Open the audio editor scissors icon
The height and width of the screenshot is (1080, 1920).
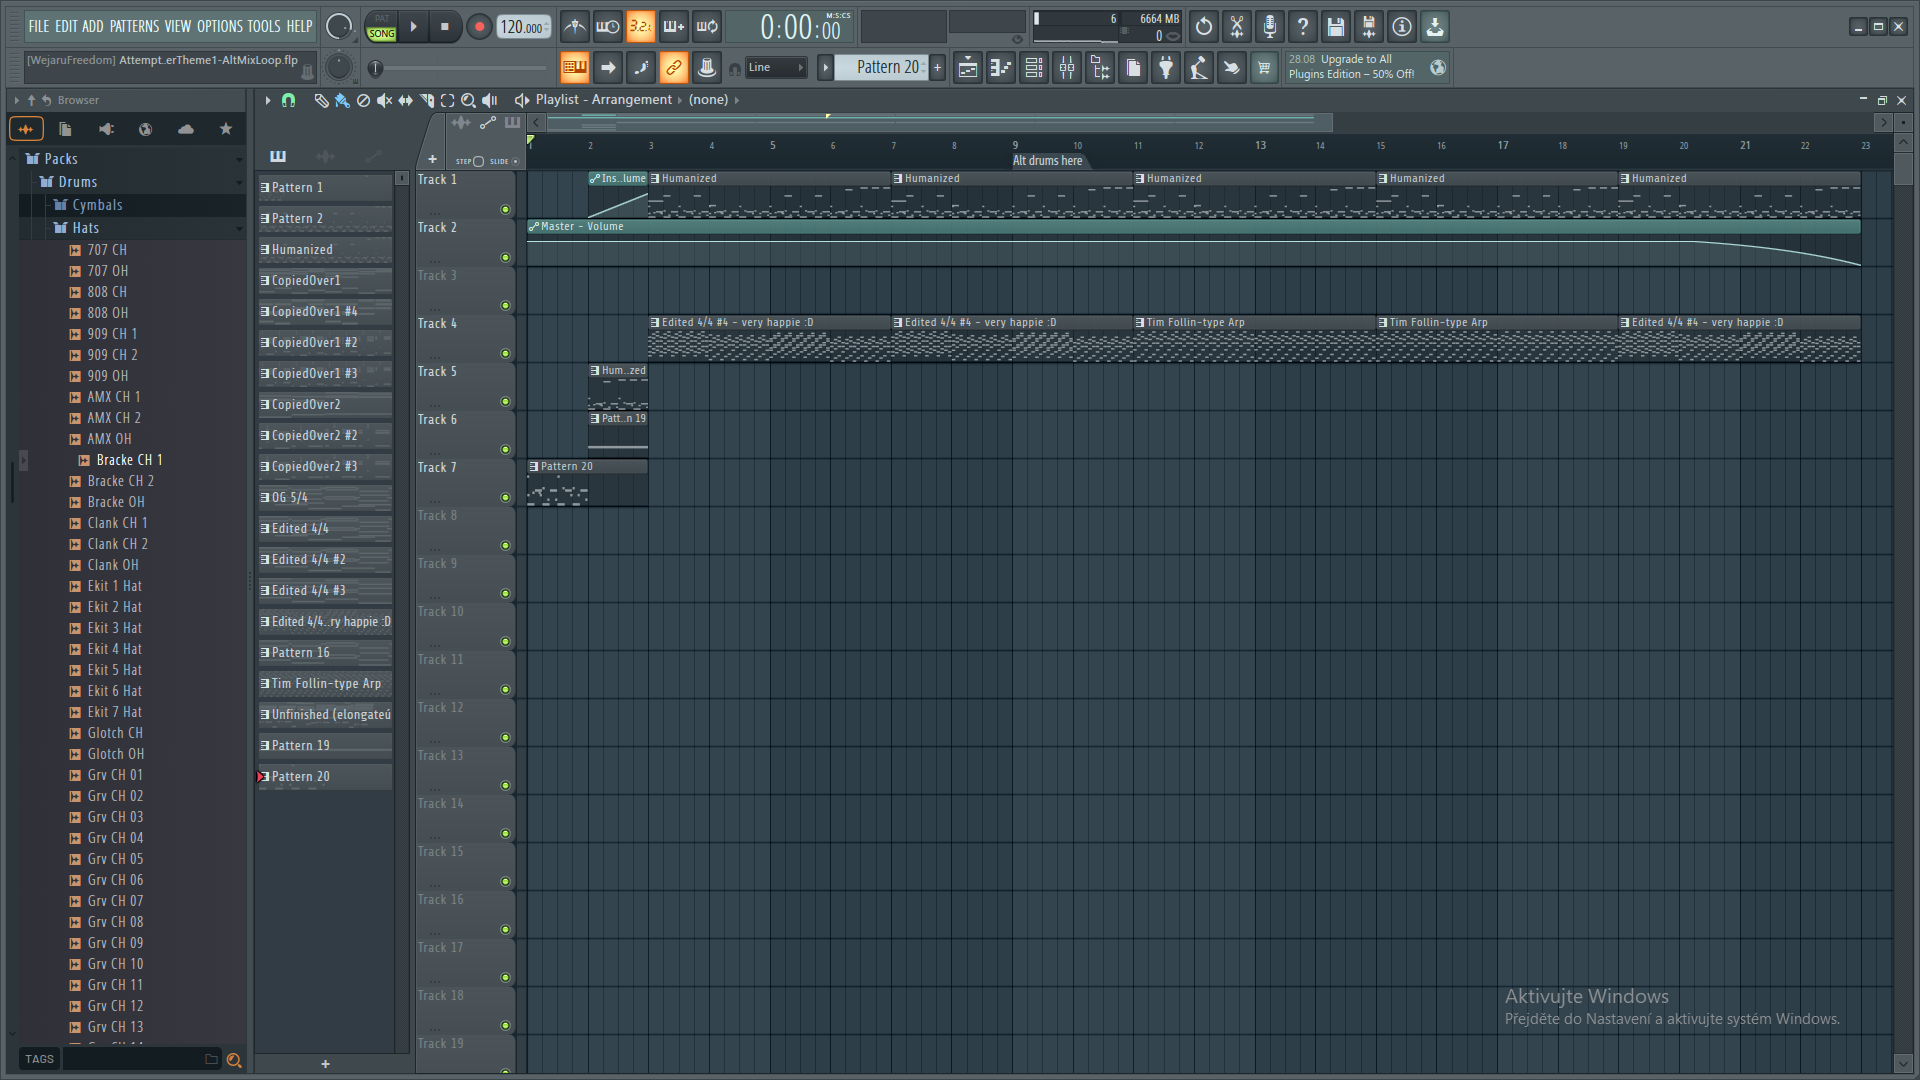[x=1237, y=27]
